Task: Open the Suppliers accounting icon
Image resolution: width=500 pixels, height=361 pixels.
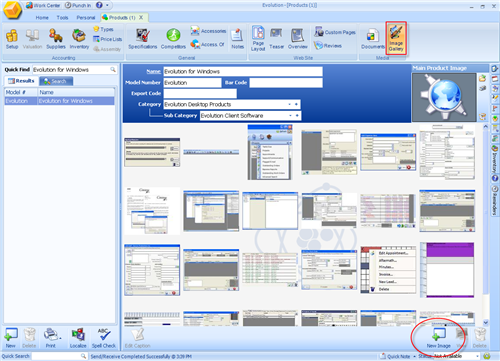Action: 56,39
